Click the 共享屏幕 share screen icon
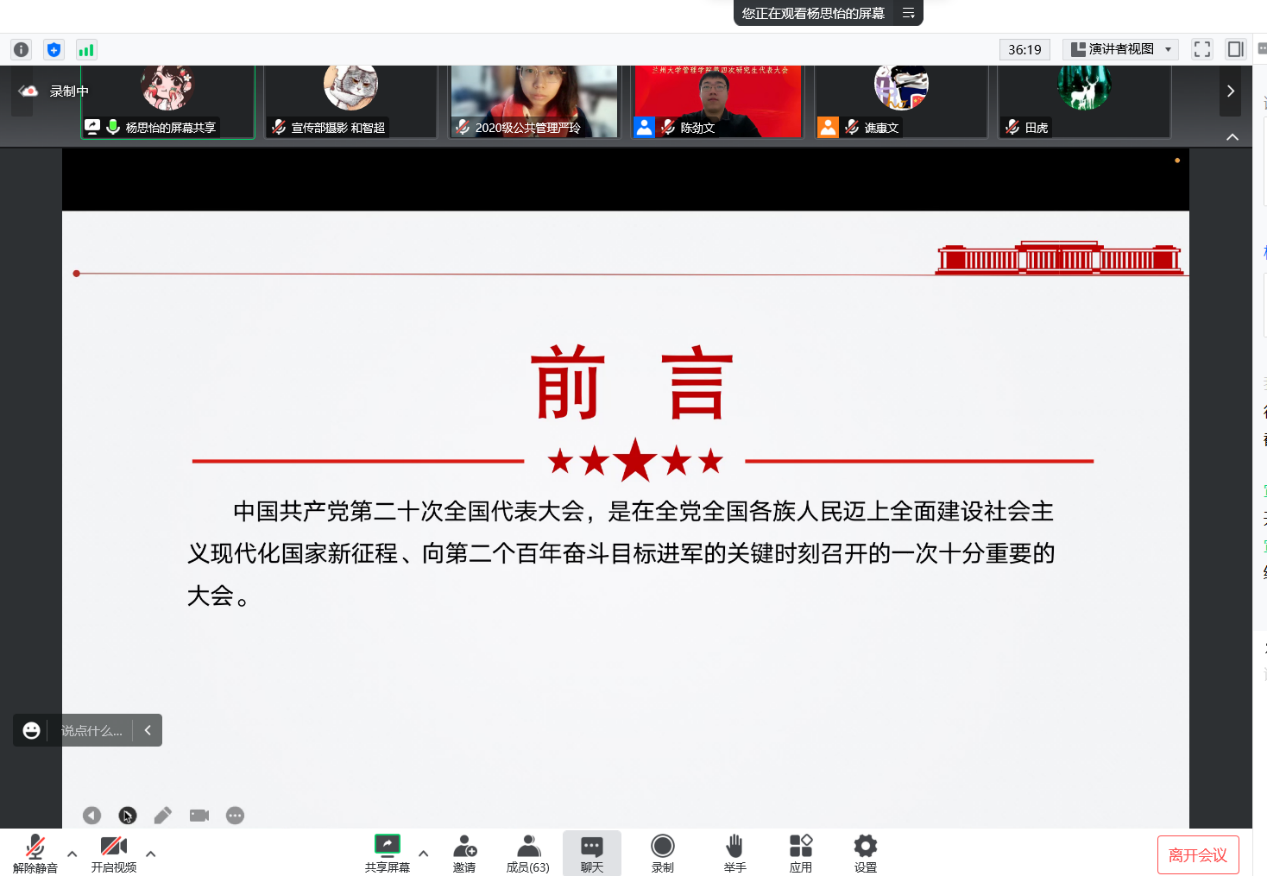The width and height of the screenshot is (1267, 876). (387, 846)
